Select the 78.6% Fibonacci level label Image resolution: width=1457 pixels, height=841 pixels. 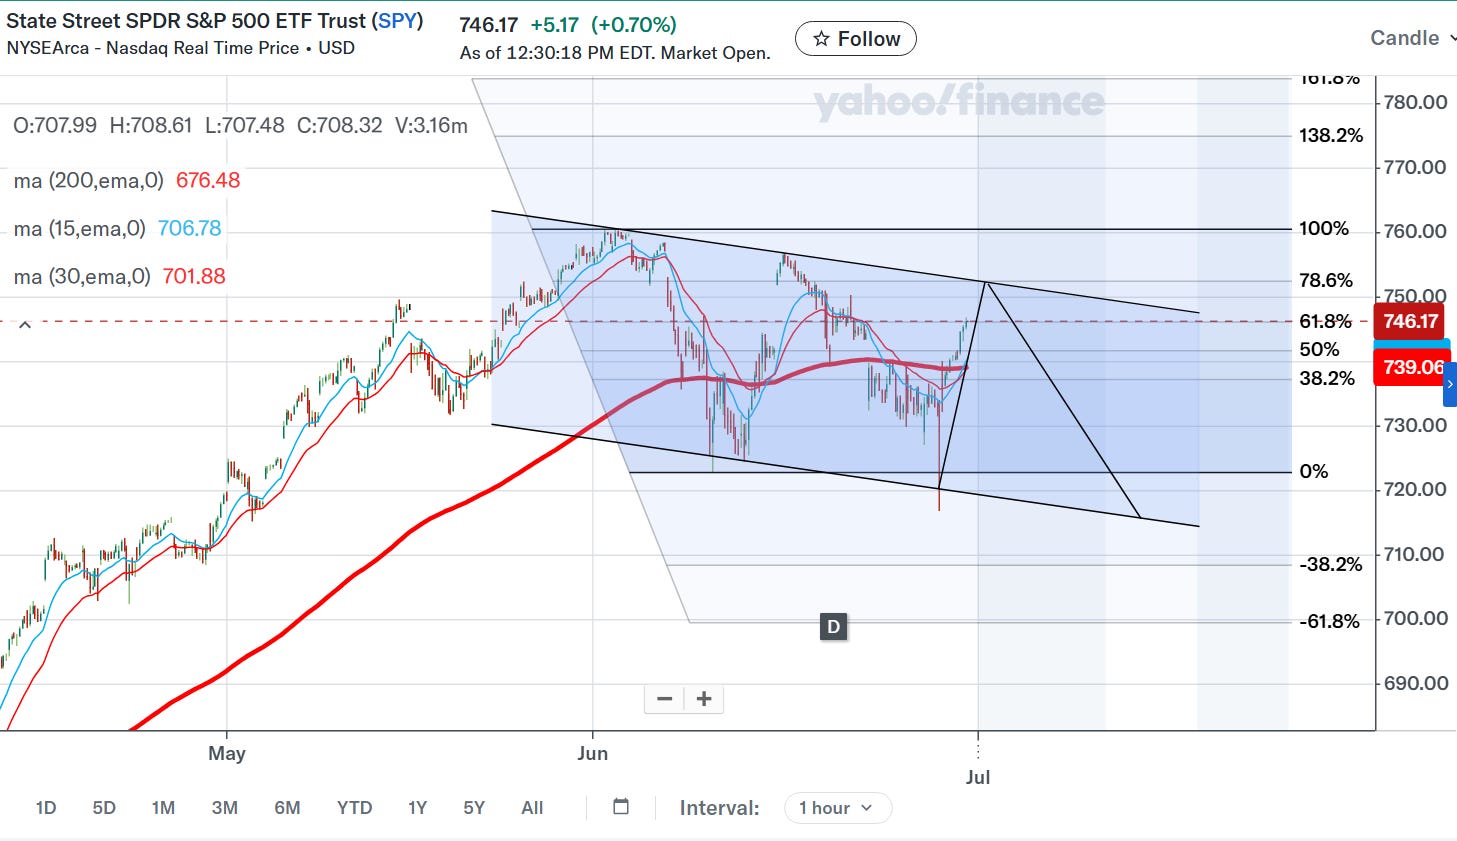1325,281
